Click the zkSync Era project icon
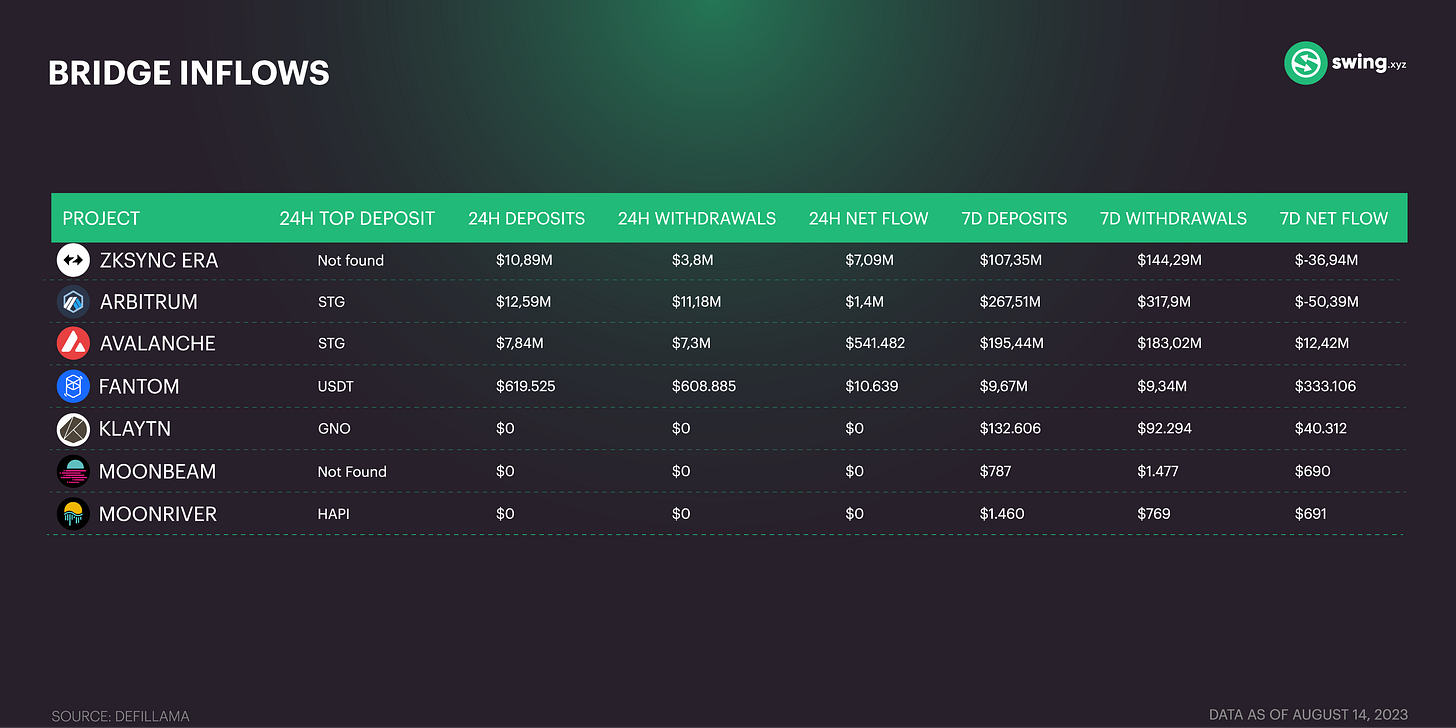The width and height of the screenshot is (1456, 728). point(74,260)
